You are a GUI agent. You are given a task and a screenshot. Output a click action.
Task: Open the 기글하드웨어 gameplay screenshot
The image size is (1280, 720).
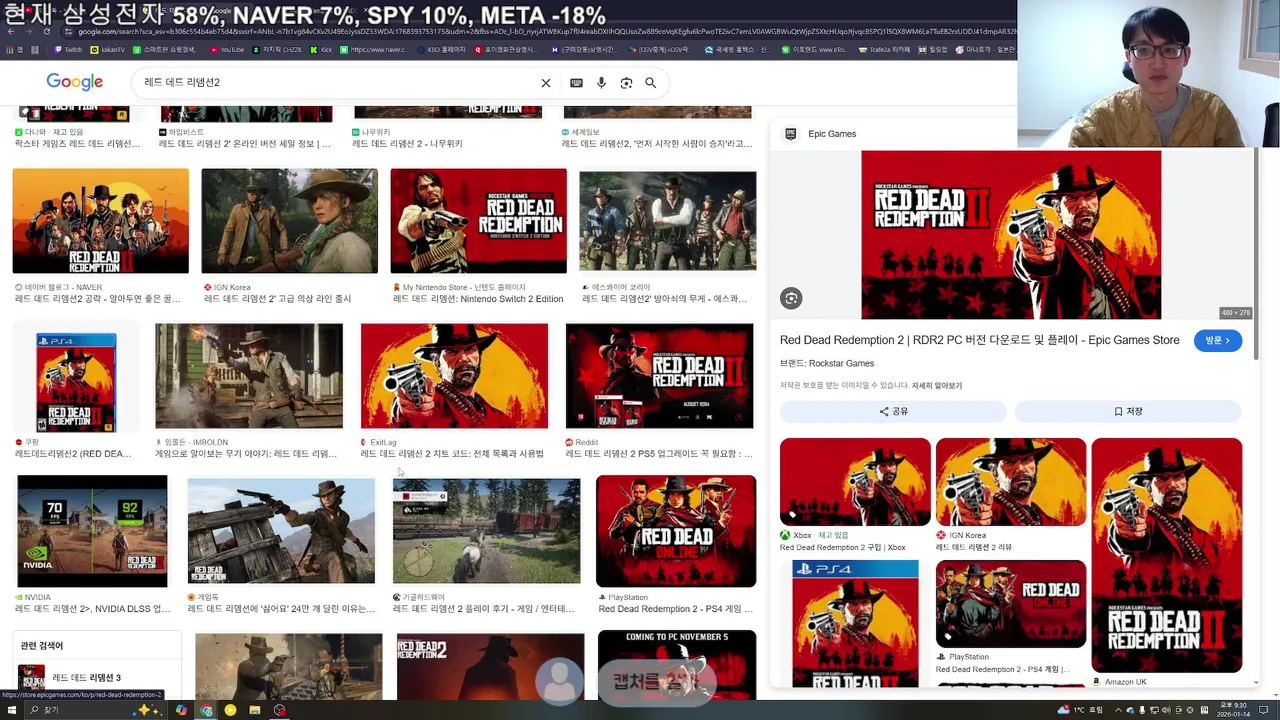(x=486, y=531)
